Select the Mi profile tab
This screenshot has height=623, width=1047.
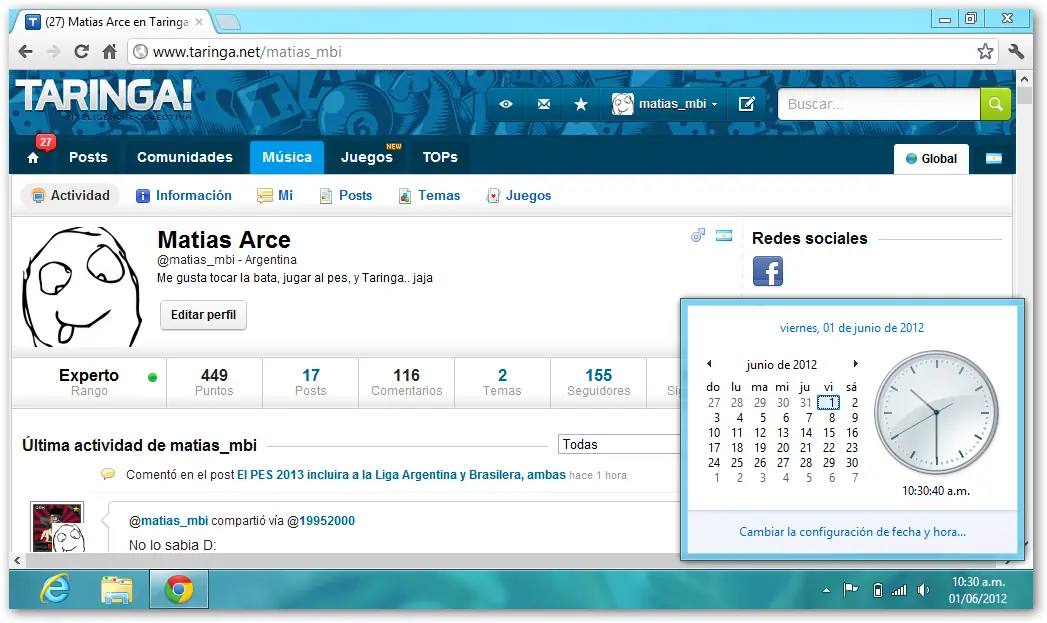tap(275, 196)
